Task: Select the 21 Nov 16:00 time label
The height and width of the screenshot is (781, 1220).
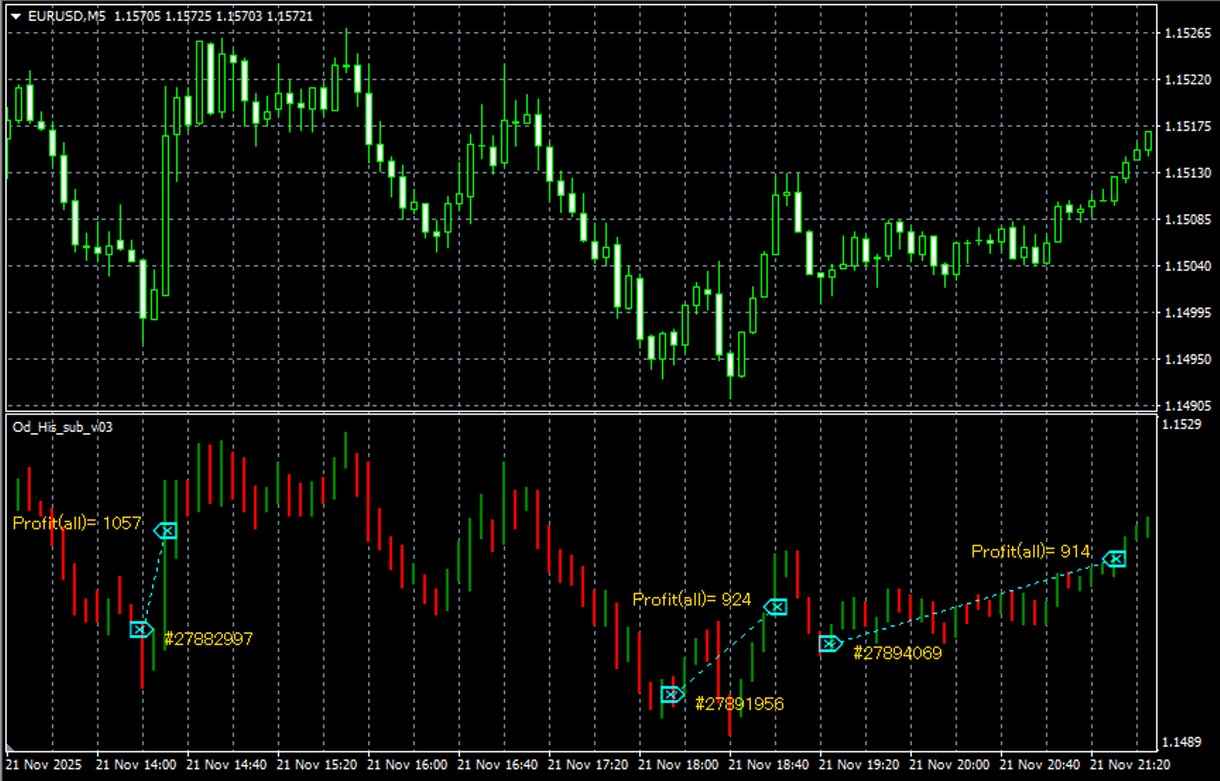Action: click(x=408, y=765)
